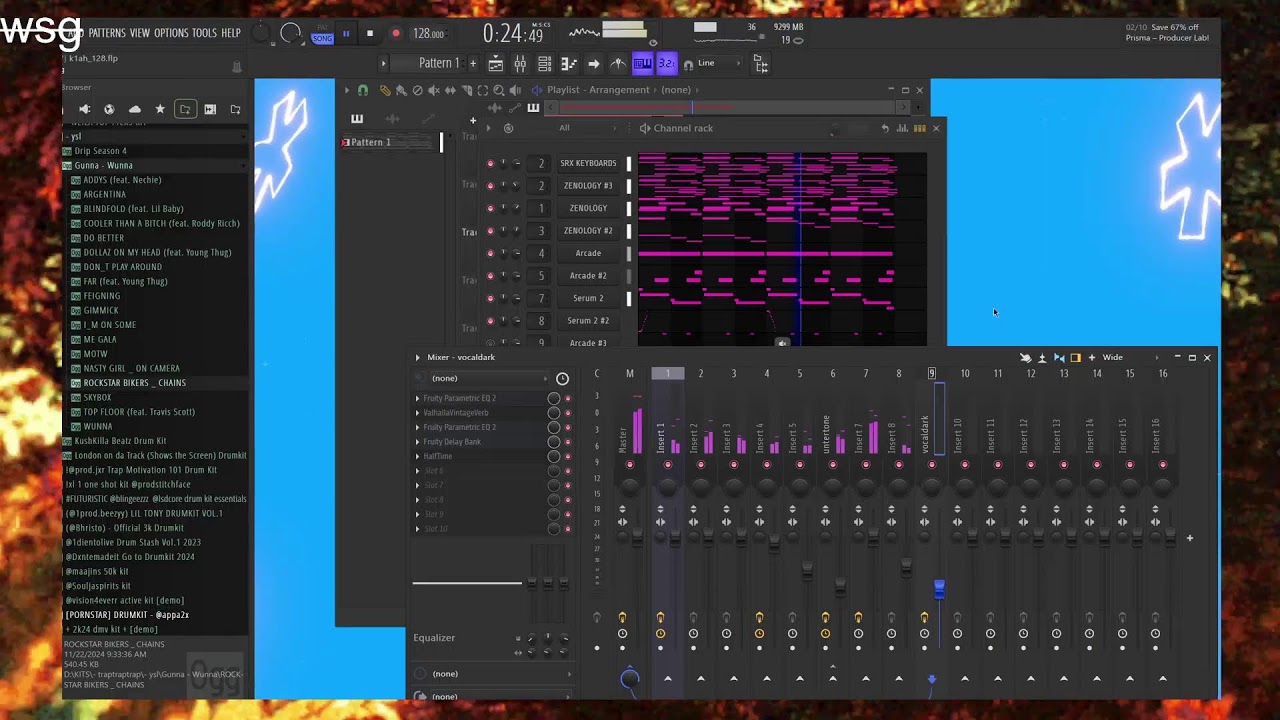Click the Browser speaker audio icon
The width and height of the screenshot is (1280, 720).
click(x=84, y=109)
